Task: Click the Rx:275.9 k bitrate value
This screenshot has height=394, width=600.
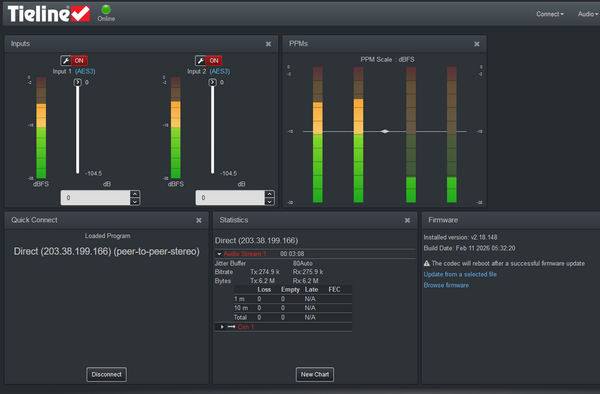Action: pyautogui.click(x=308, y=272)
